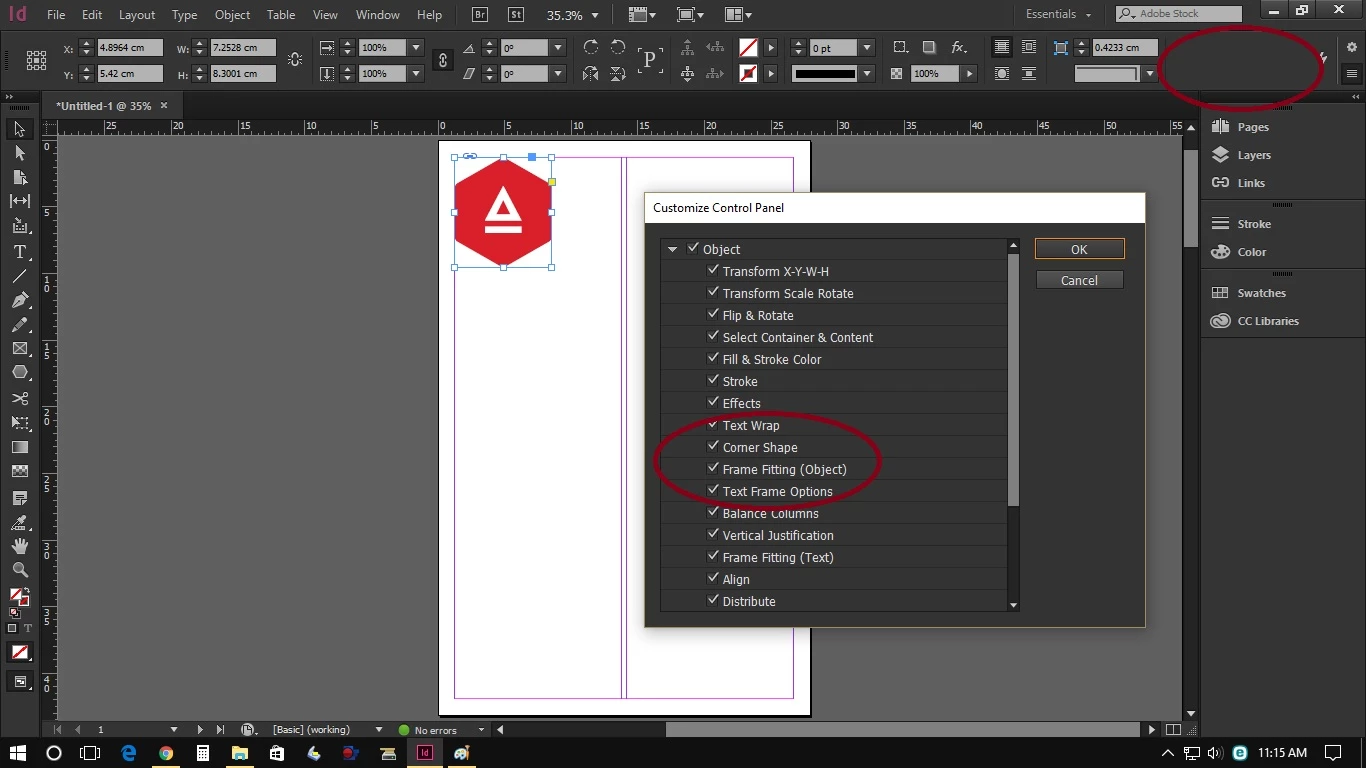Open the Pages panel
Screen dimensions: 1366x768
[1240, 127]
